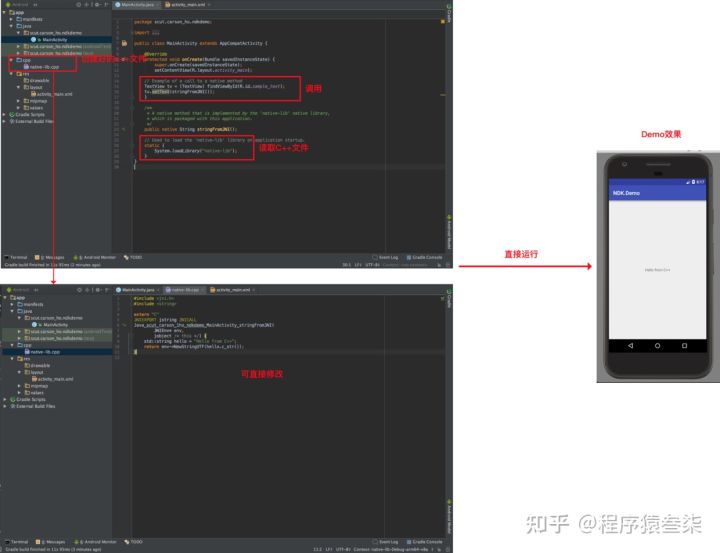Viewport: 720px width, 553px height.
Task: Open the Event Log in bottom IDE
Action: click(x=385, y=542)
